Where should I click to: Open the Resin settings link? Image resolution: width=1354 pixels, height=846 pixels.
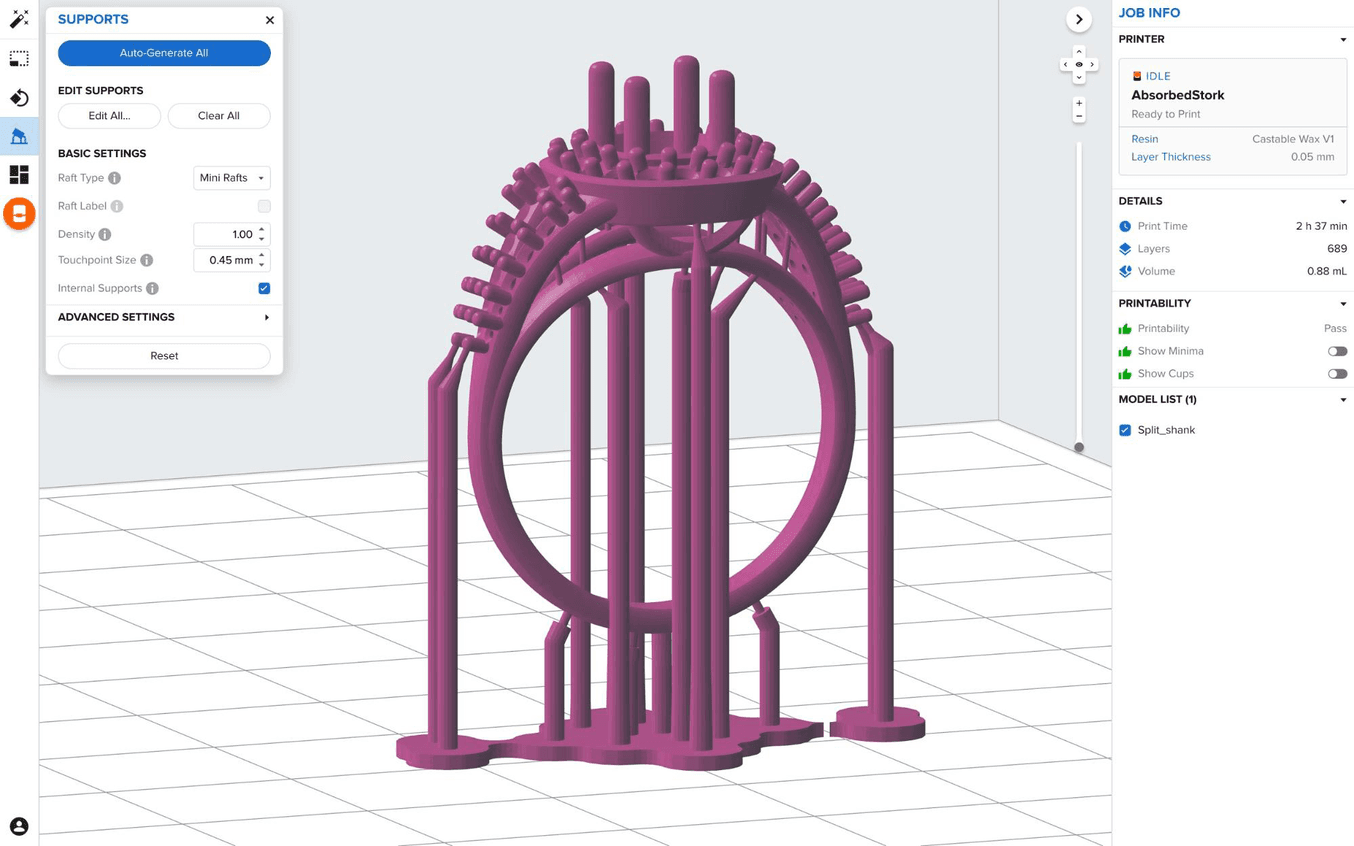coord(1144,139)
